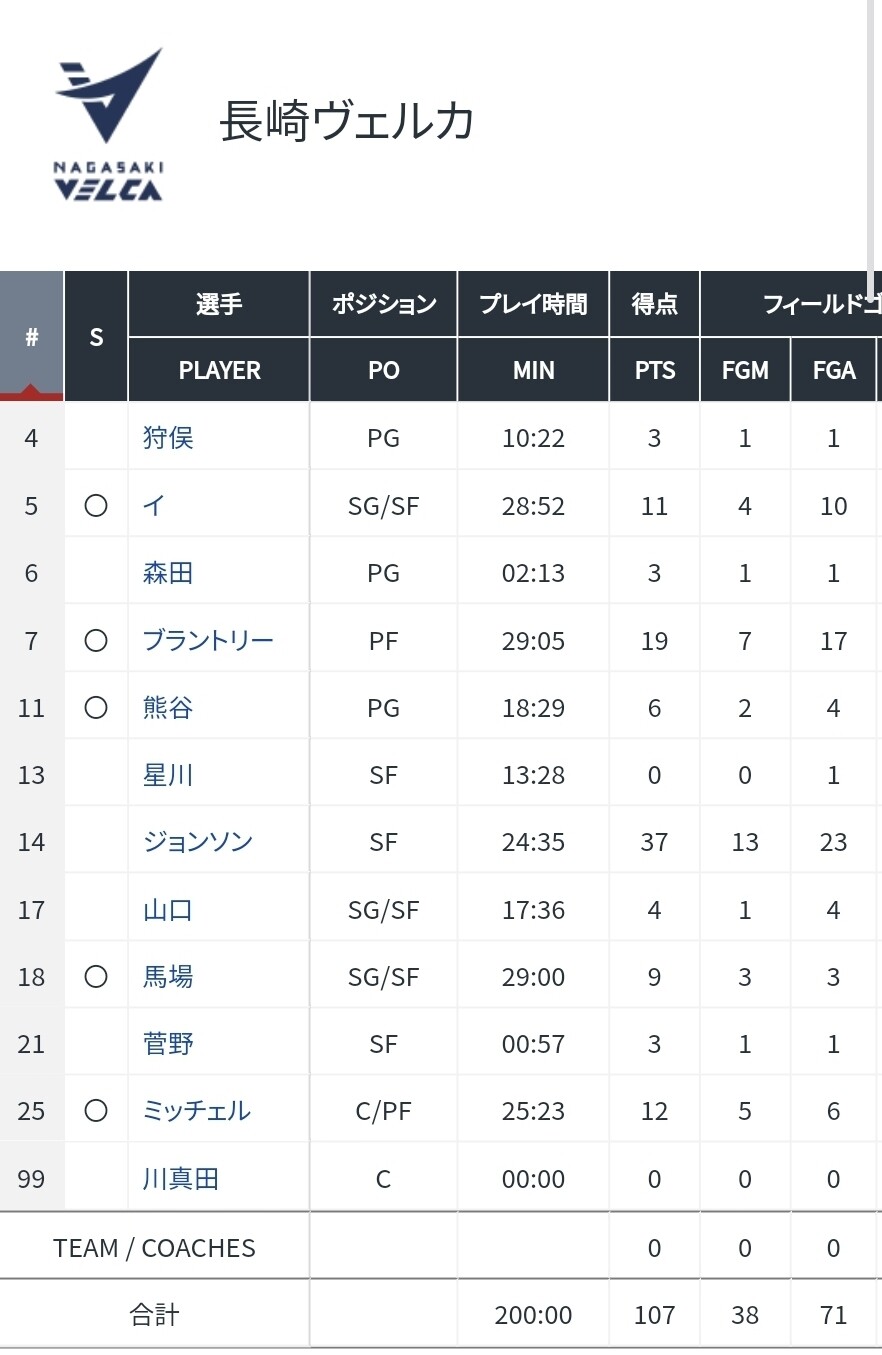
Task: Click the vertical scrollbar at top right
Action: pos(871,150)
